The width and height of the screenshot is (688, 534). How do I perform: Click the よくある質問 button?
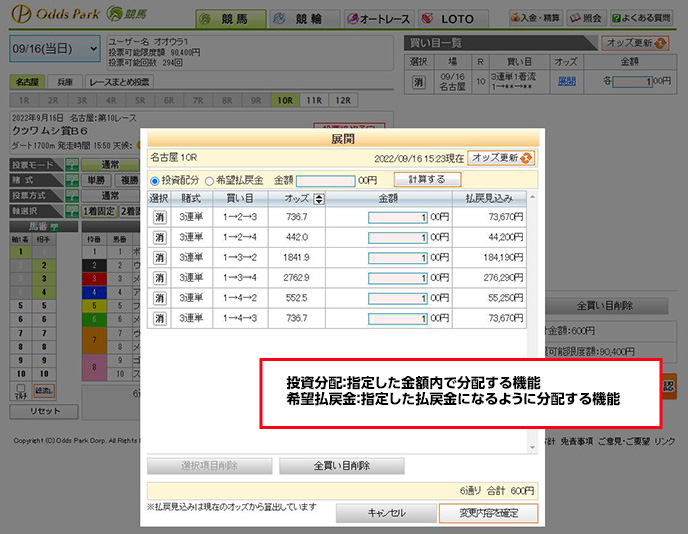(641, 18)
